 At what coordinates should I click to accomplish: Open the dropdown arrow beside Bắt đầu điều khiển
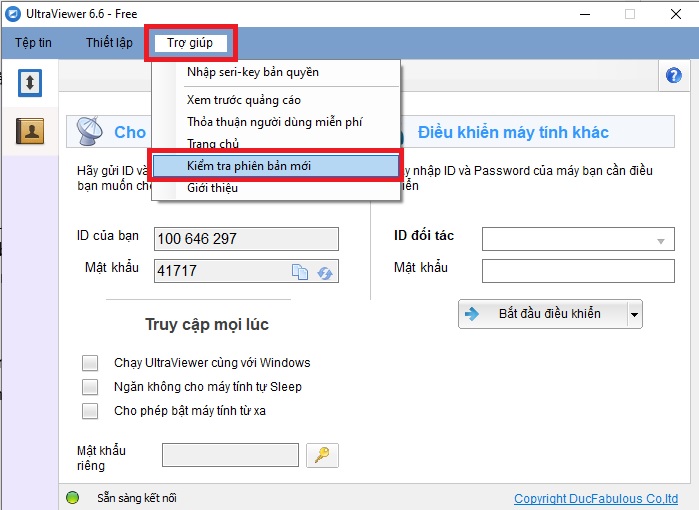coord(634,314)
